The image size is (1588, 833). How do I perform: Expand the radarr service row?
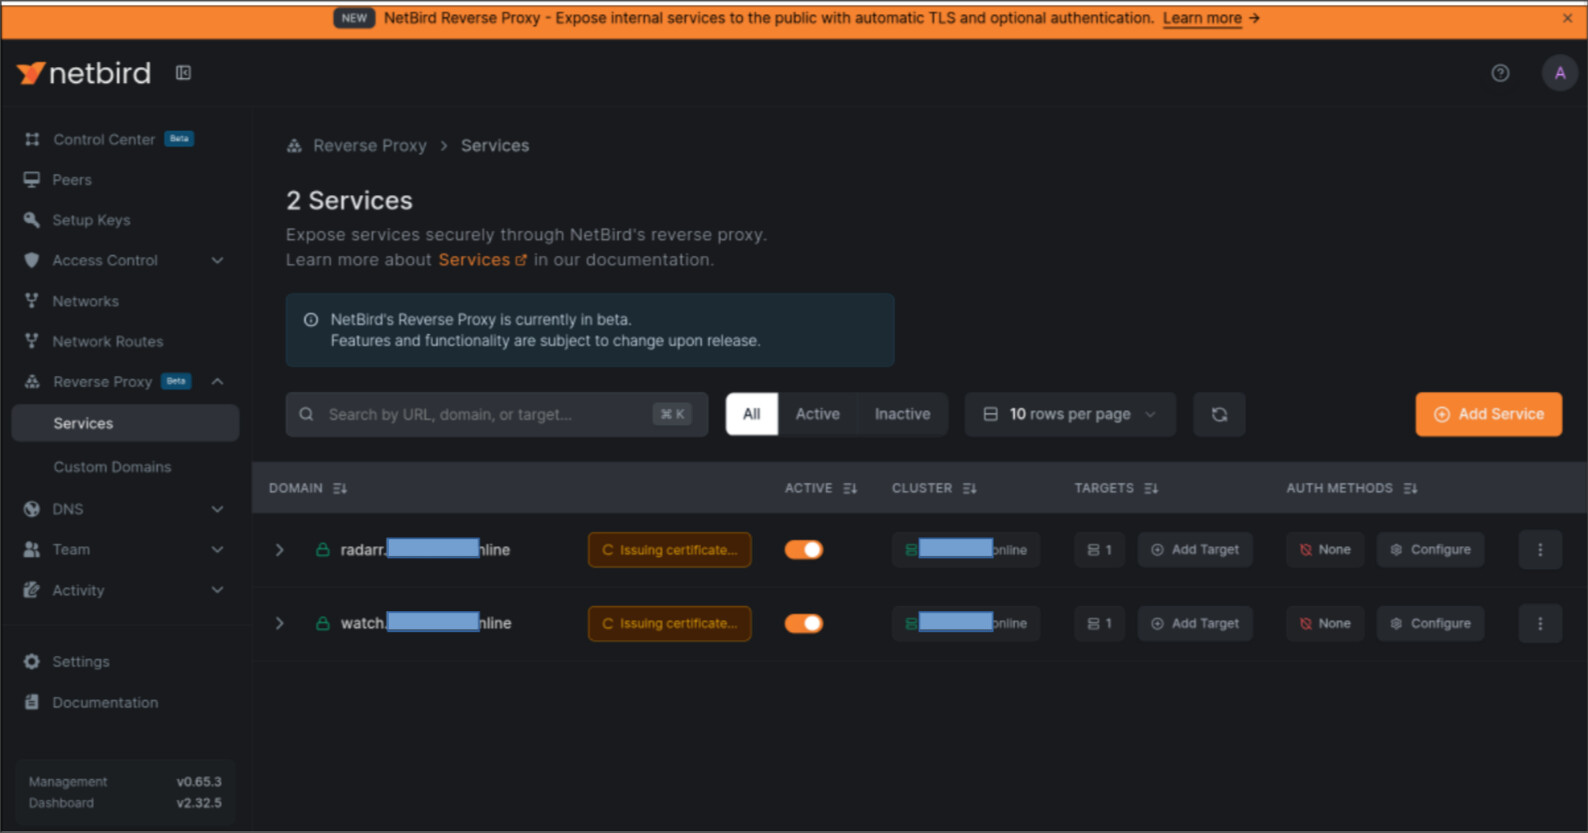coord(280,550)
